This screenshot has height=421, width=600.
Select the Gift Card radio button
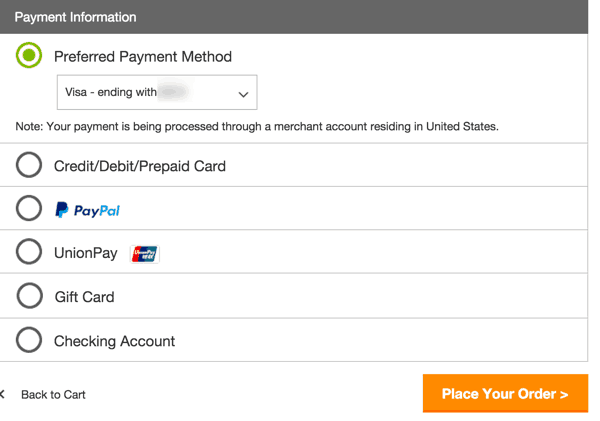pyautogui.click(x=29, y=295)
